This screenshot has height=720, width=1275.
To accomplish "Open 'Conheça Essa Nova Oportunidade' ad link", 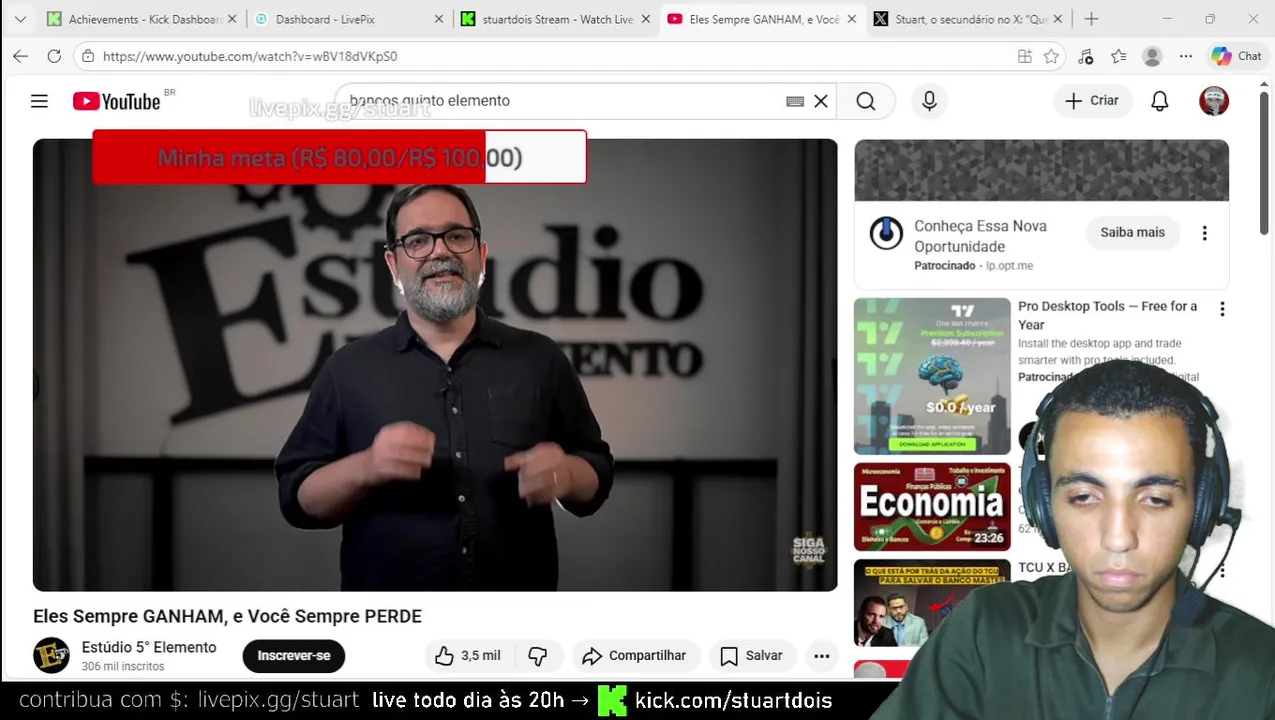I will click(x=980, y=237).
